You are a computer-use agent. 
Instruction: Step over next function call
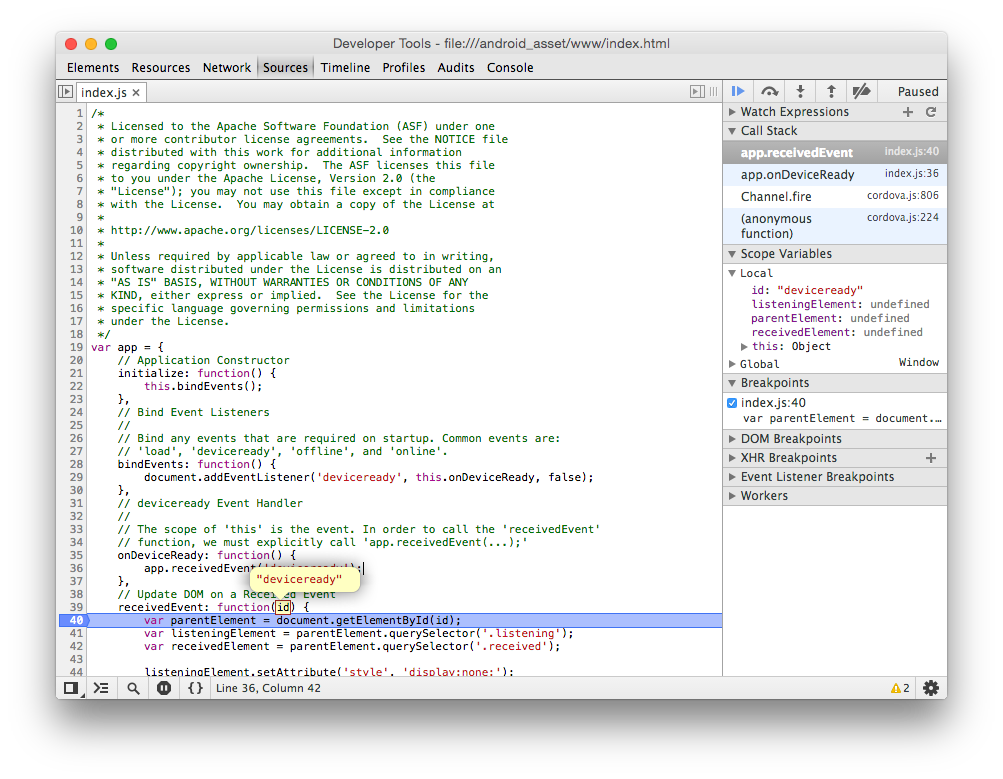pyautogui.click(x=770, y=91)
